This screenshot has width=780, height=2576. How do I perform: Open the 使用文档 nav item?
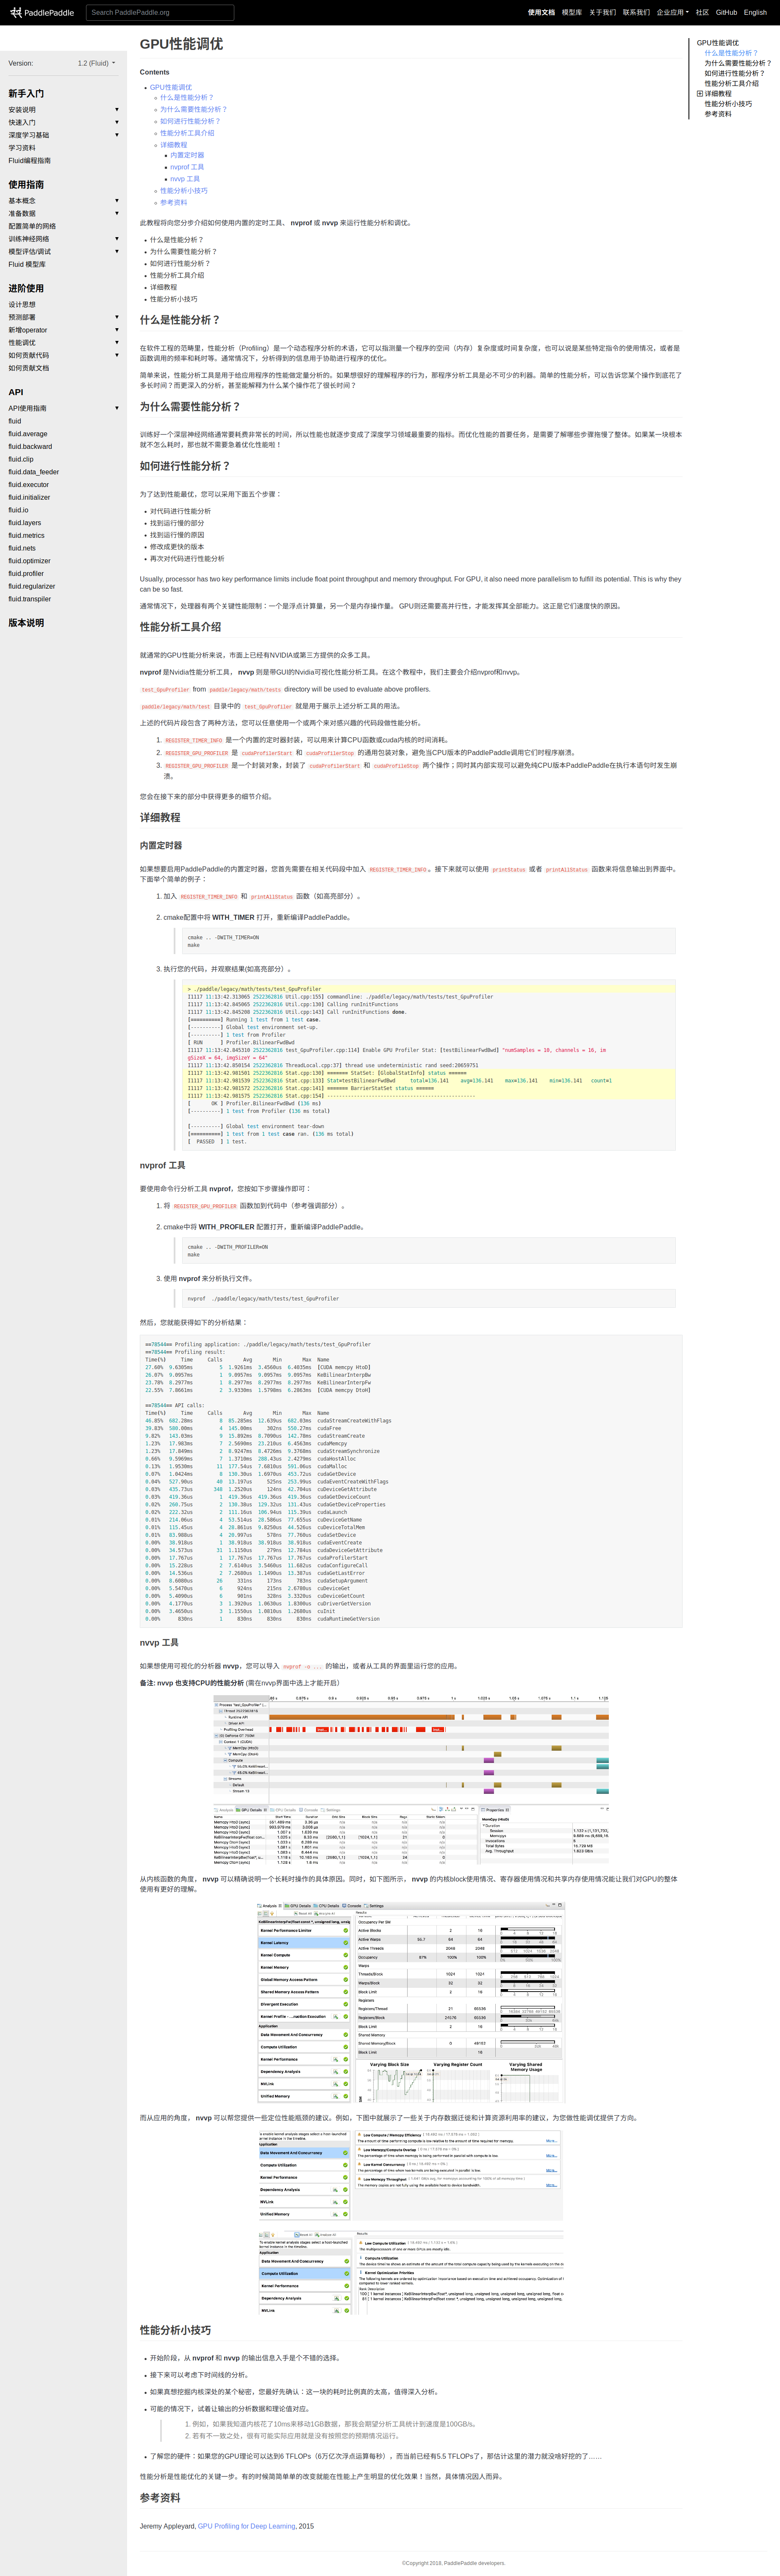(541, 13)
